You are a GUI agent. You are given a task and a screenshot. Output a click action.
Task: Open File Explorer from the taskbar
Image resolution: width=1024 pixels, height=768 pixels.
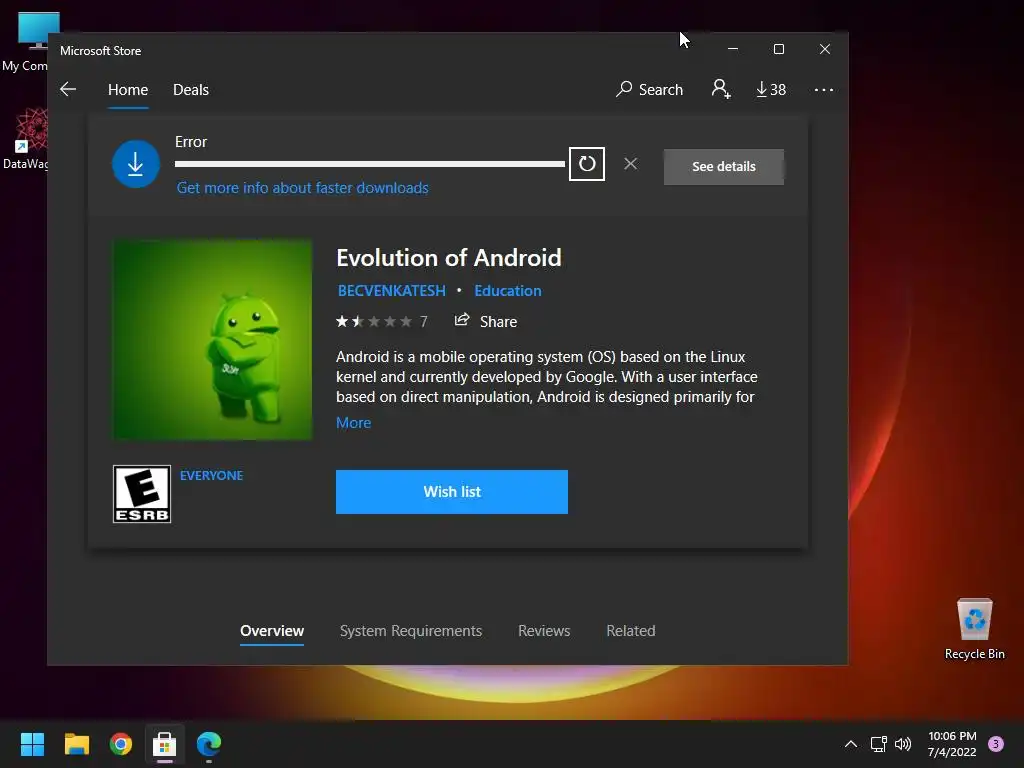point(76,744)
